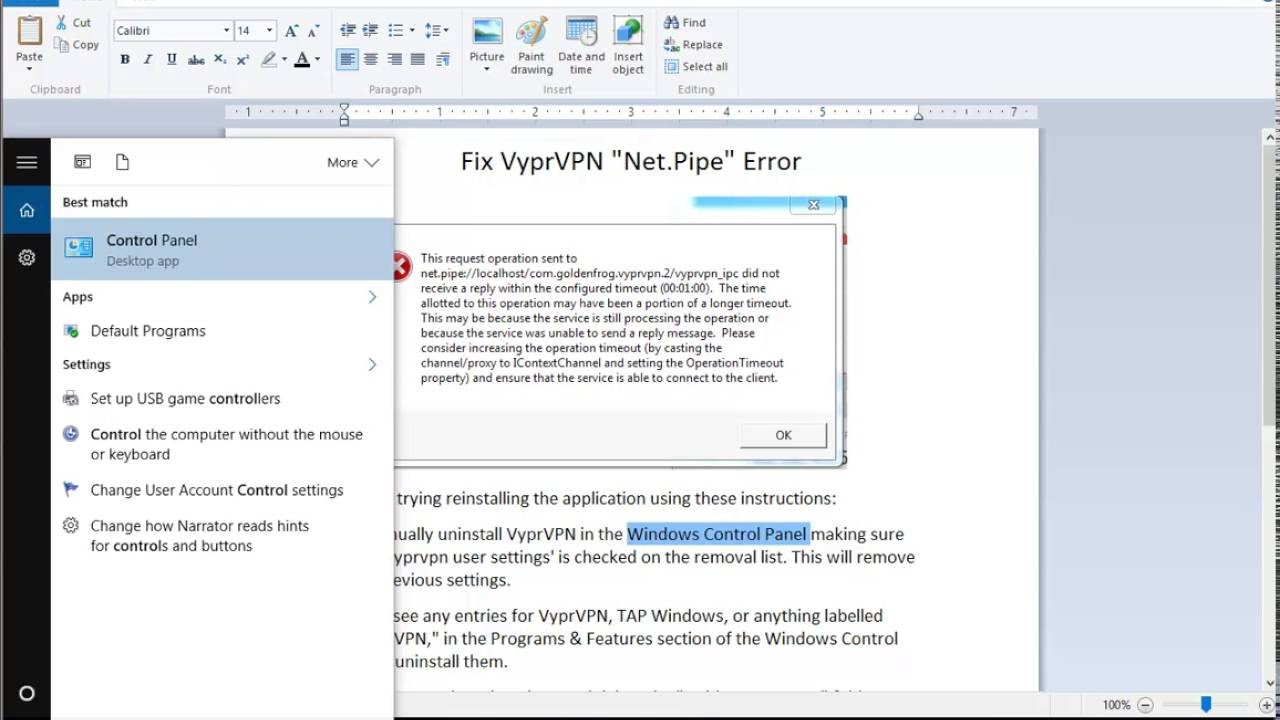The width and height of the screenshot is (1280, 720).
Task: Open the More filters dropdown
Action: [353, 162]
